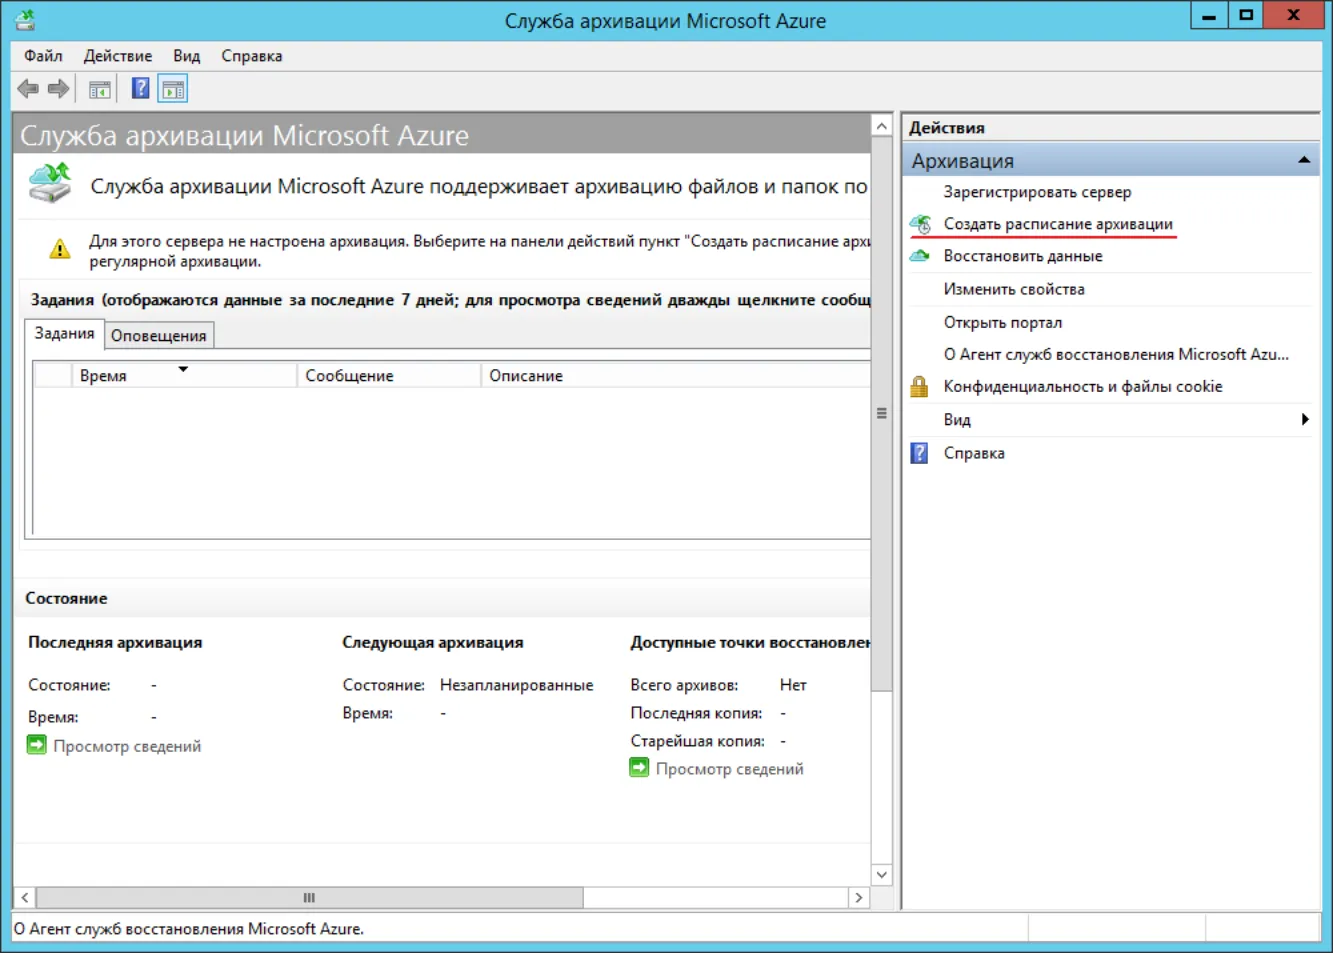Toggle the Action pane toolbar icon
The image size is (1333, 953).
tap(173, 90)
